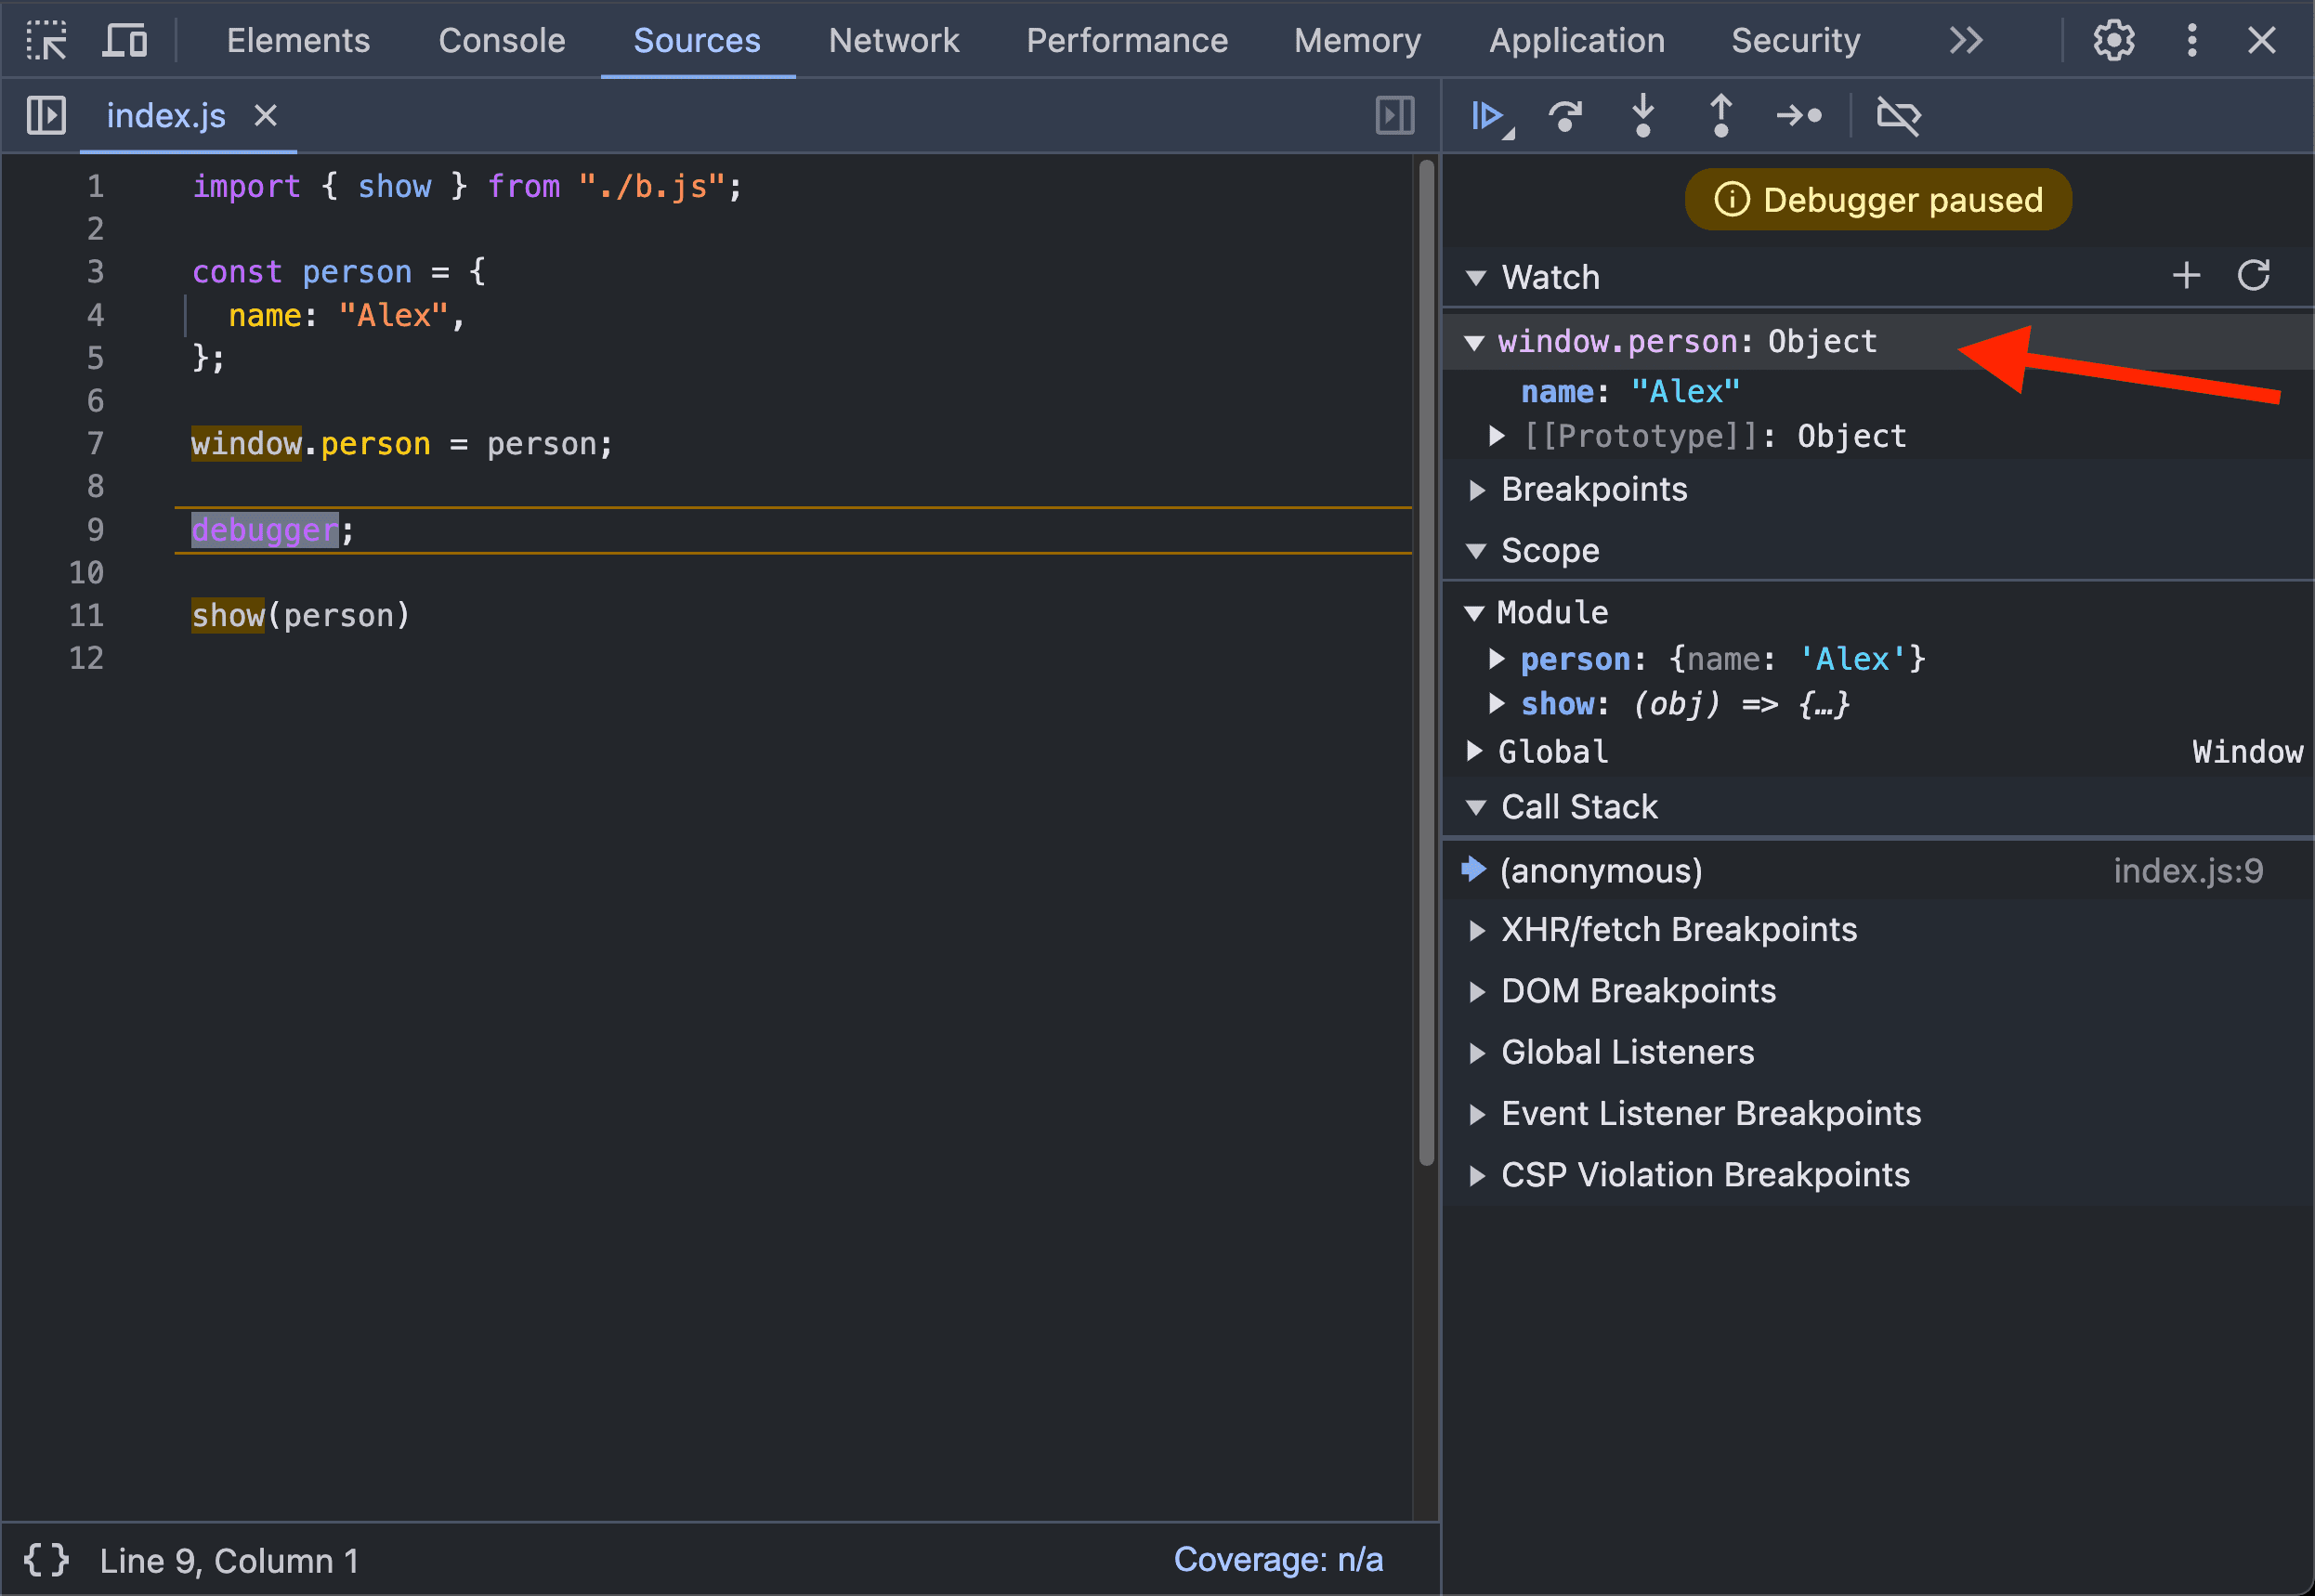
Task: Expand the Global scope
Action: [1475, 751]
